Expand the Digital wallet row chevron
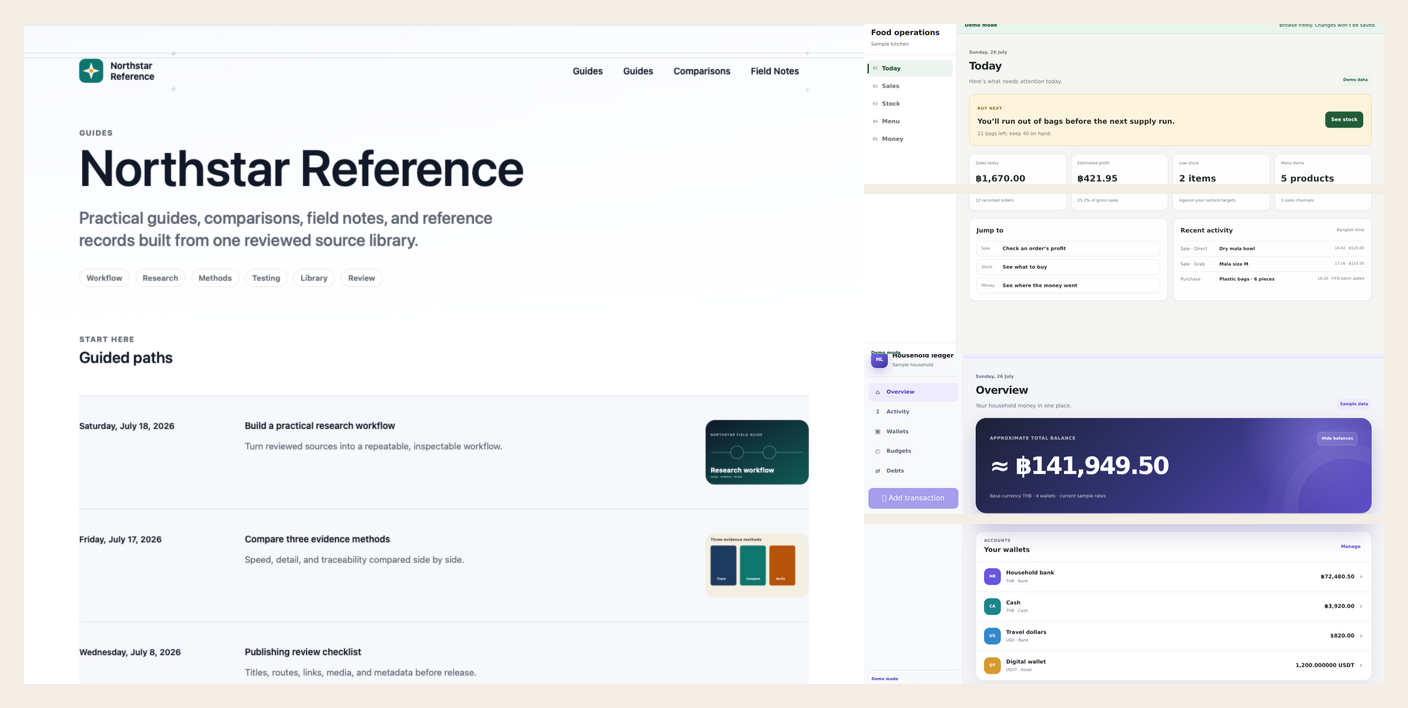This screenshot has width=1408, height=708. 1361,665
